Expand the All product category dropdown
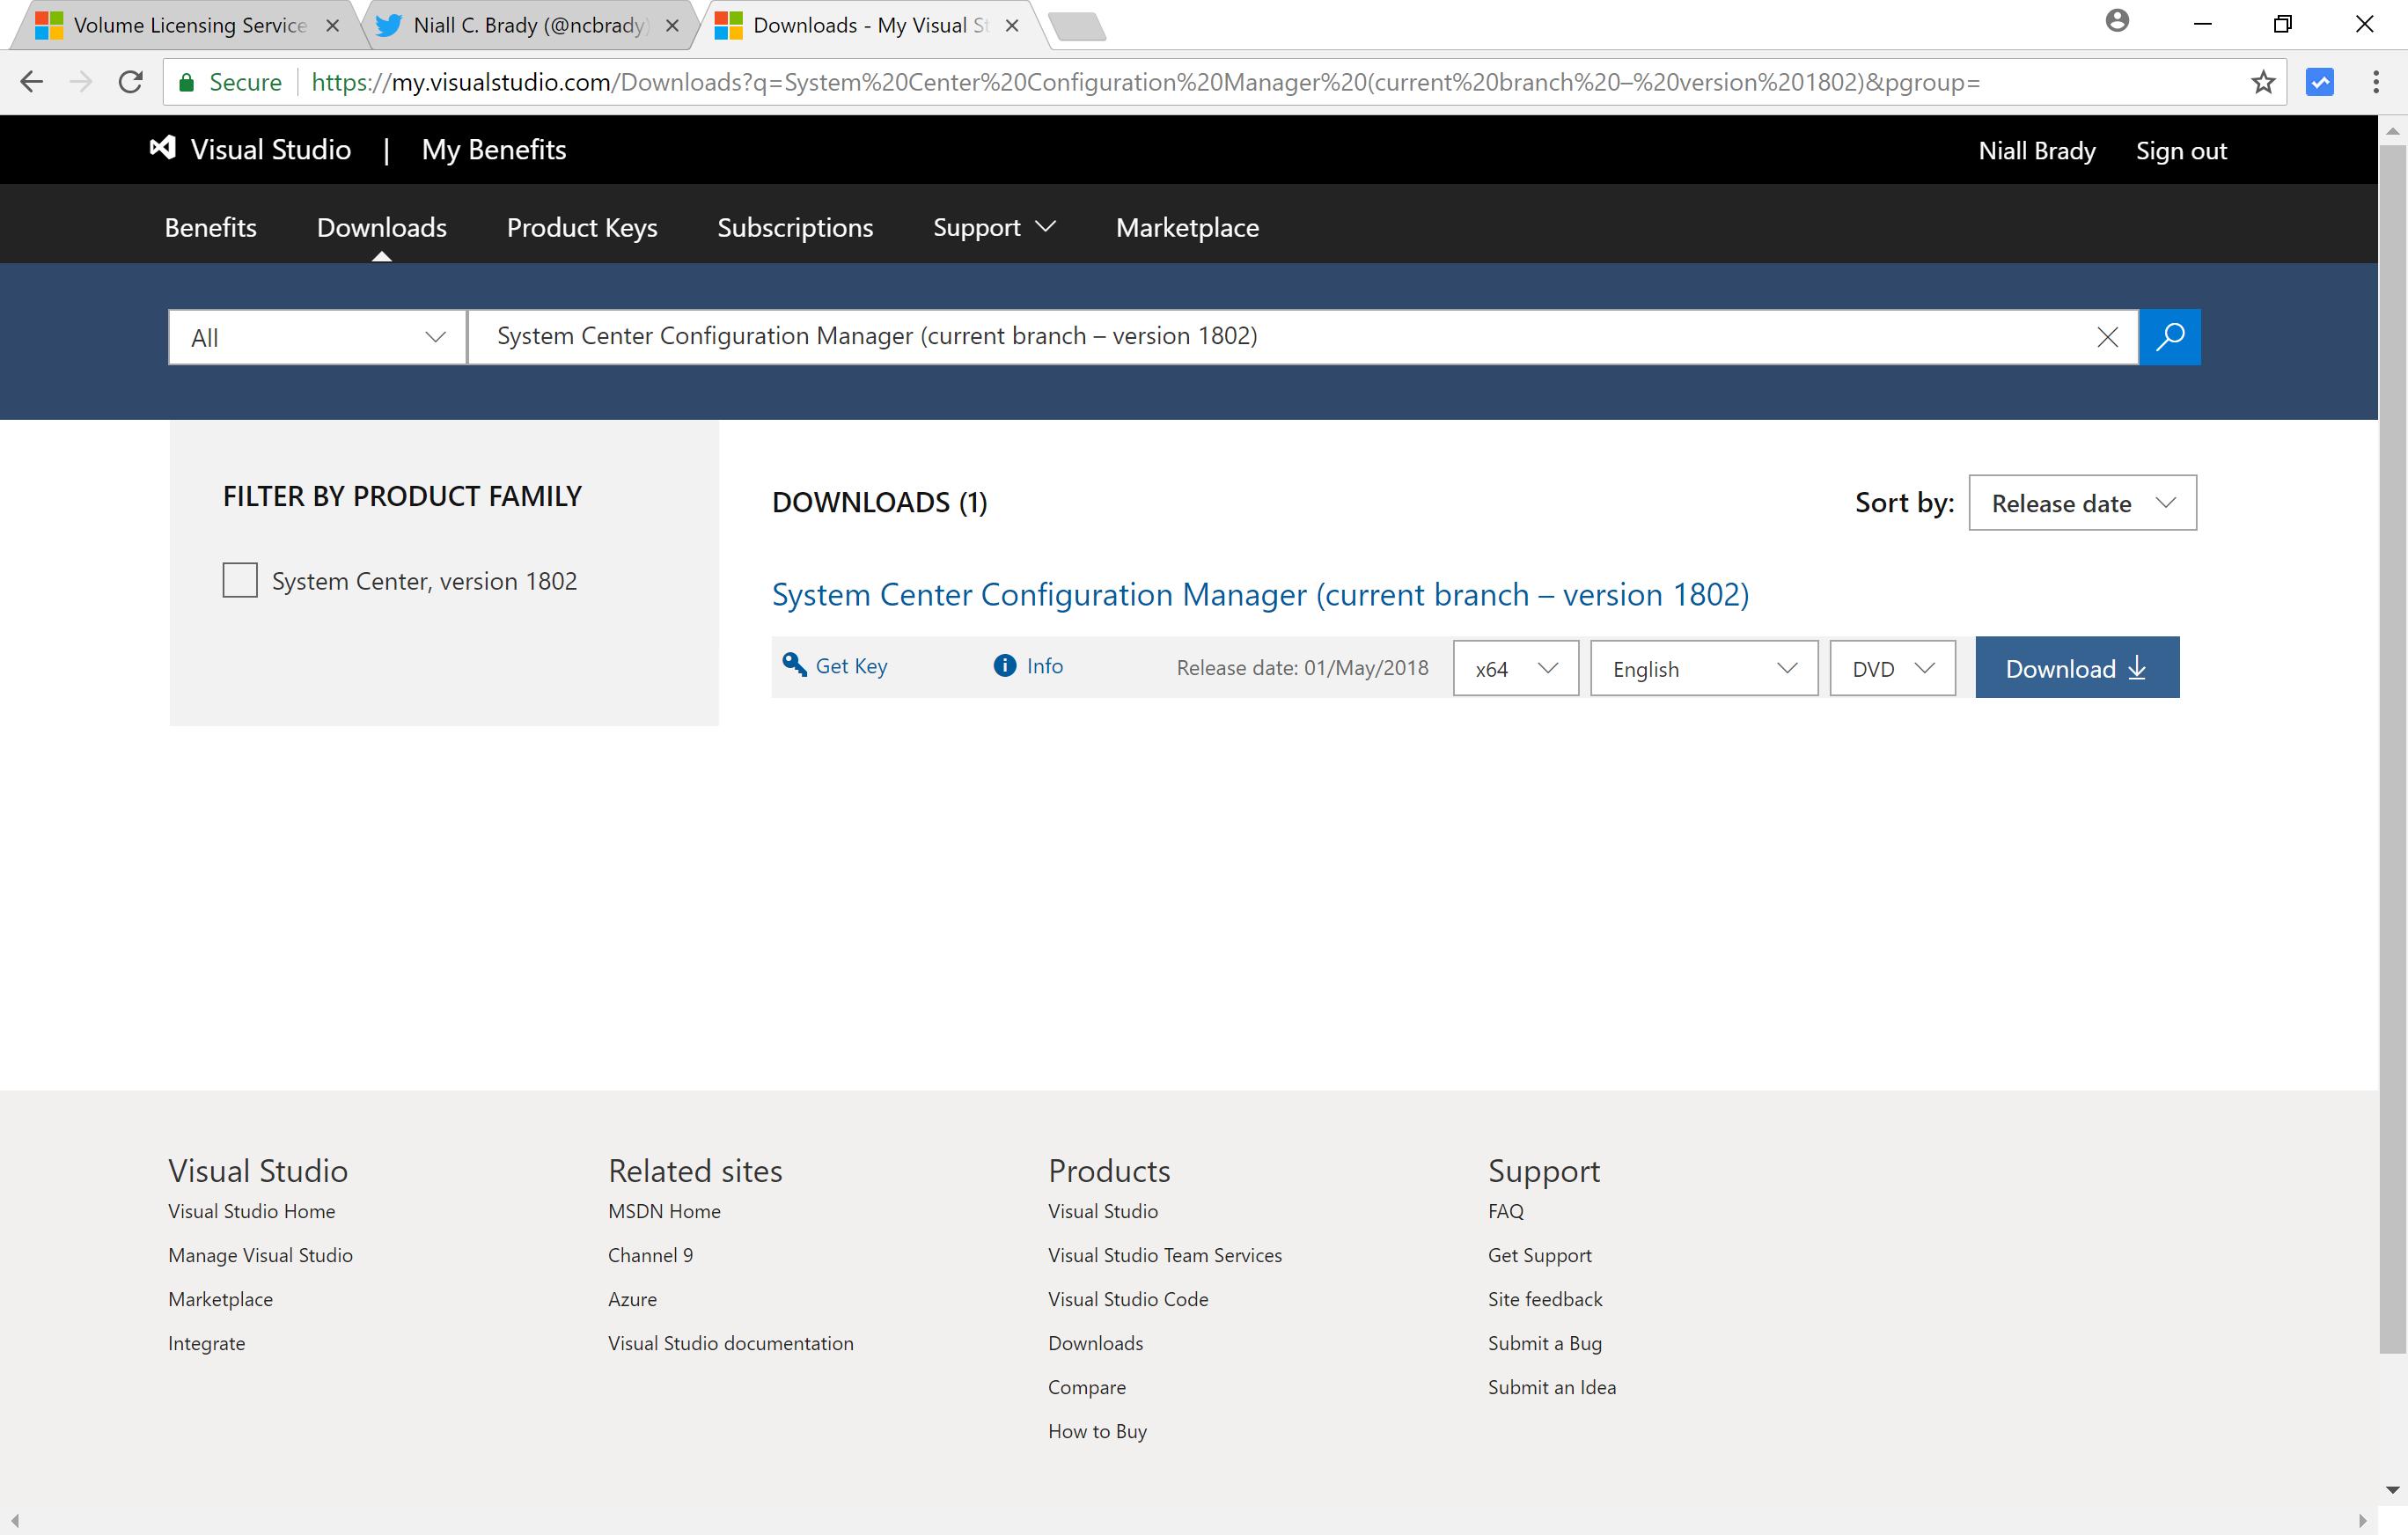Screen dimensions: 2408x1535 coord(318,337)
